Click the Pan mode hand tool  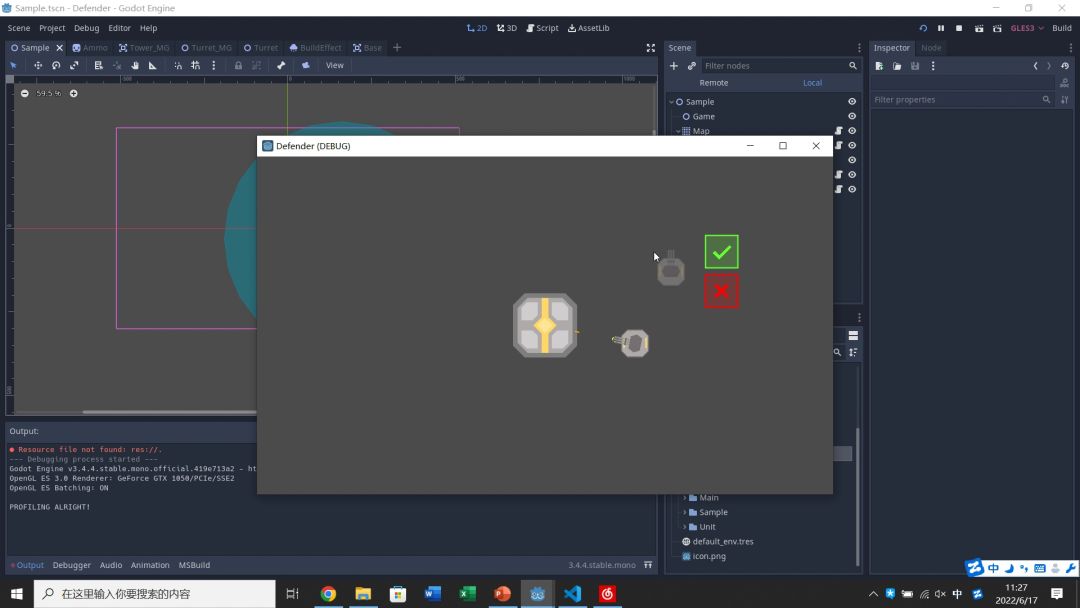pyautogui.click(x=135, y=66)
